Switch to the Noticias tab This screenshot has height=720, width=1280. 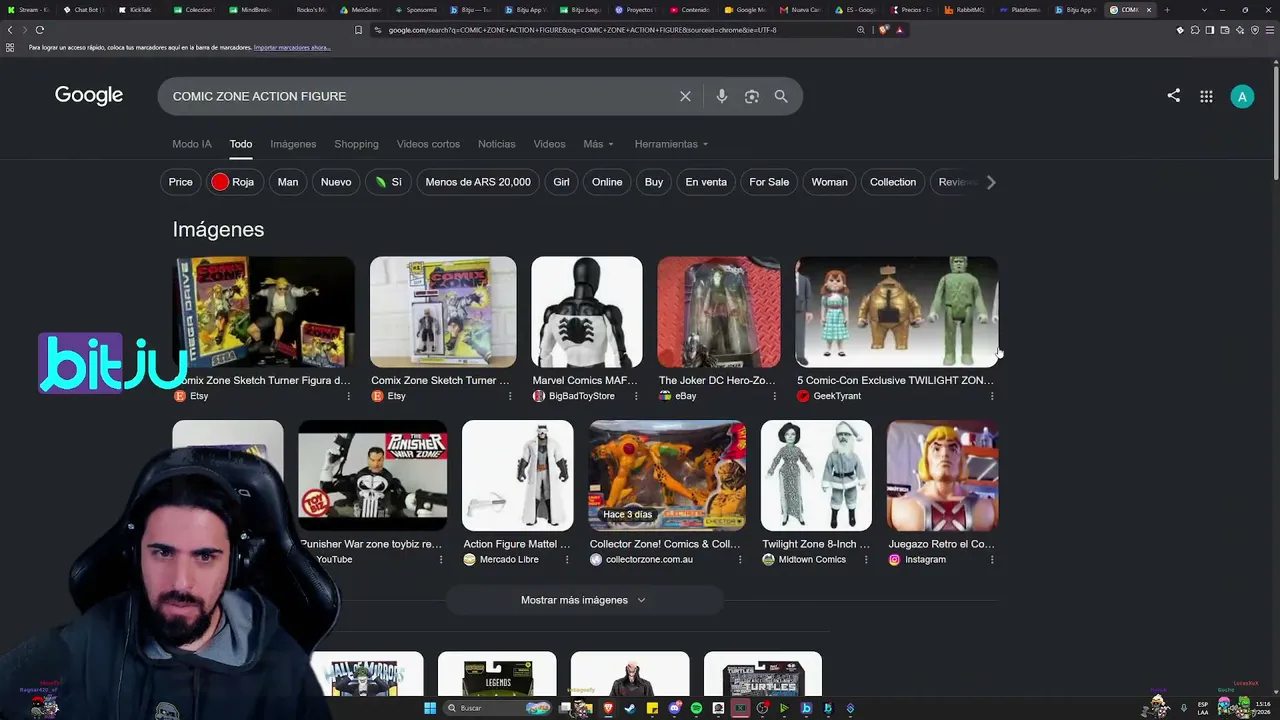(497, 144)
